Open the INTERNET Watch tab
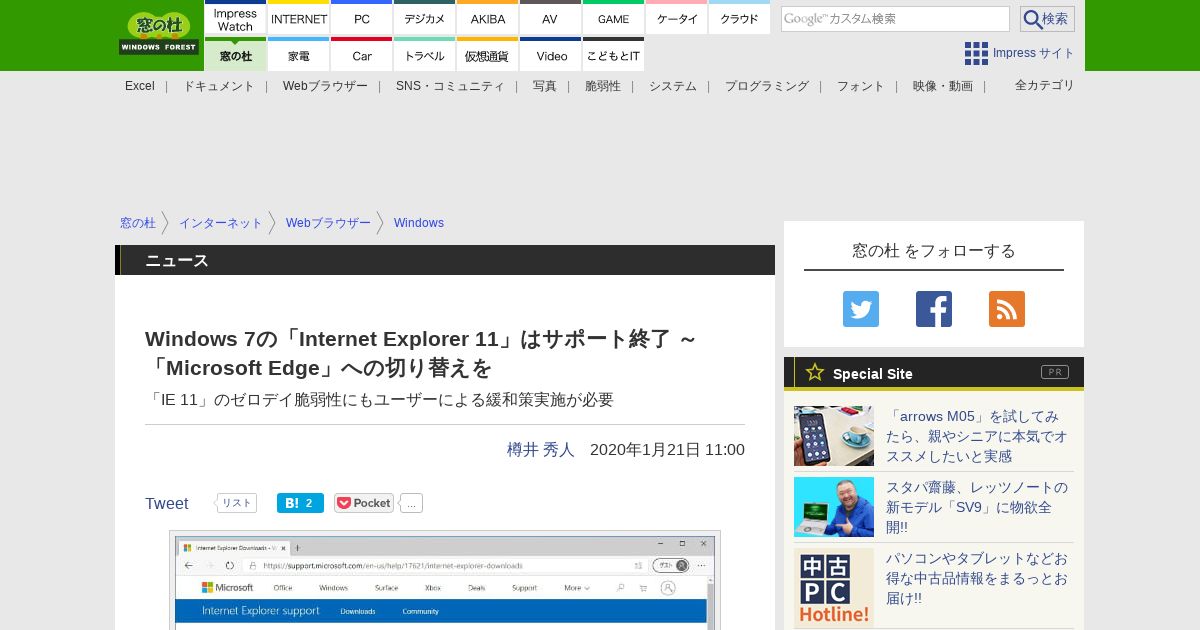The width and height of the screenshot is (1200, 630). coord(299,19)
